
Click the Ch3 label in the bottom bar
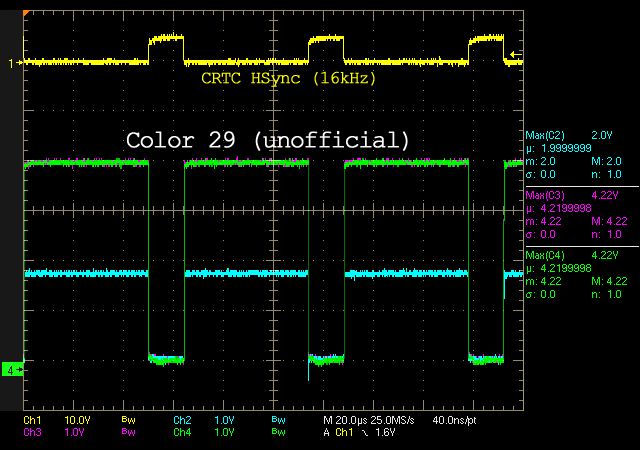32,432
